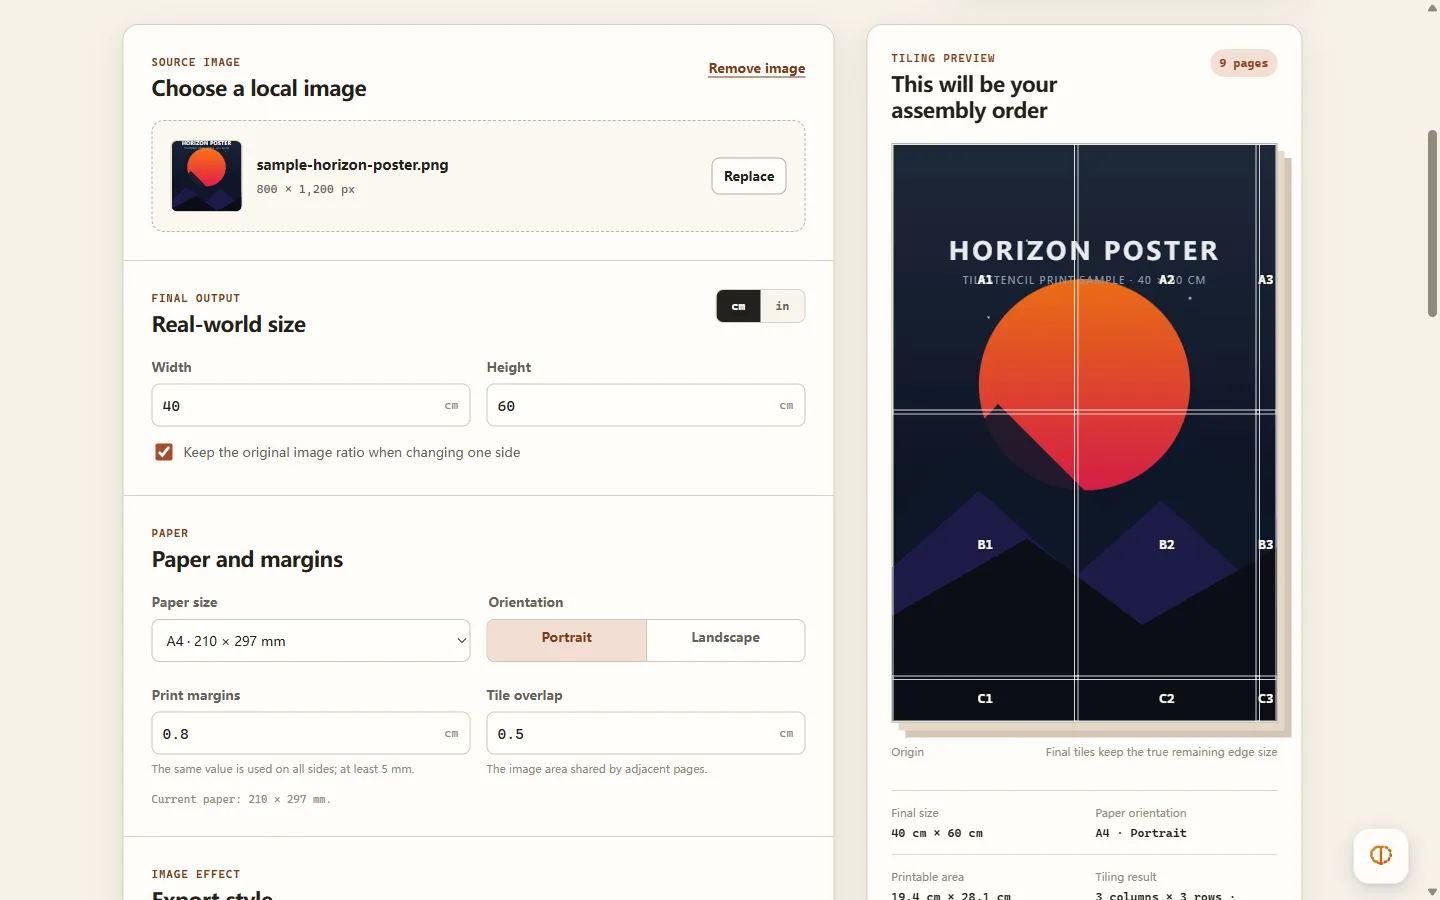This screenshot has width=1440, height=900.
Task: Click the floating theme toggle icon
Action: click(x=1380, y=855)
